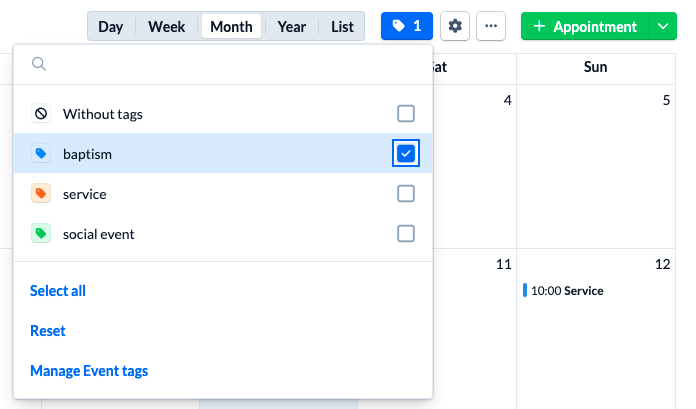Tick the social event checkbox
Viewport: 696px width, 409px height.
[x=406, y=234]
